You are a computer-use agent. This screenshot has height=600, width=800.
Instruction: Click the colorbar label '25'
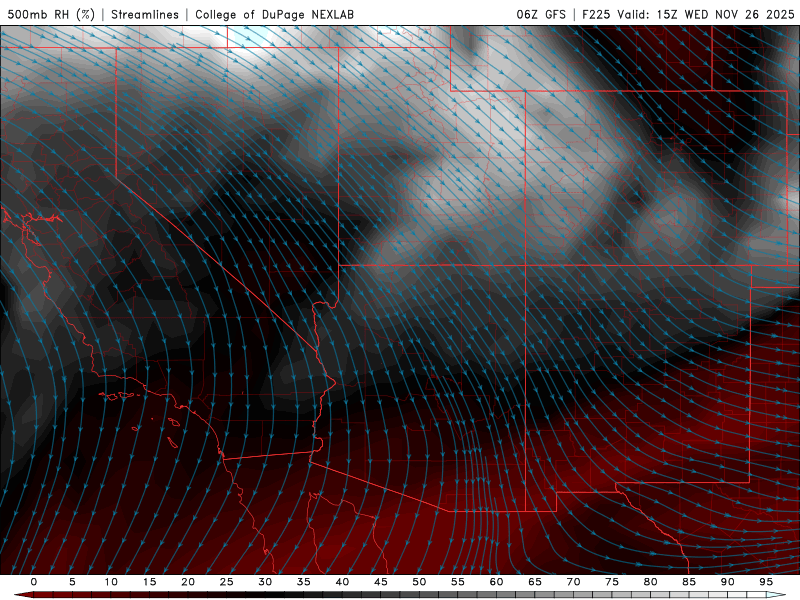(x=227, y=582)
